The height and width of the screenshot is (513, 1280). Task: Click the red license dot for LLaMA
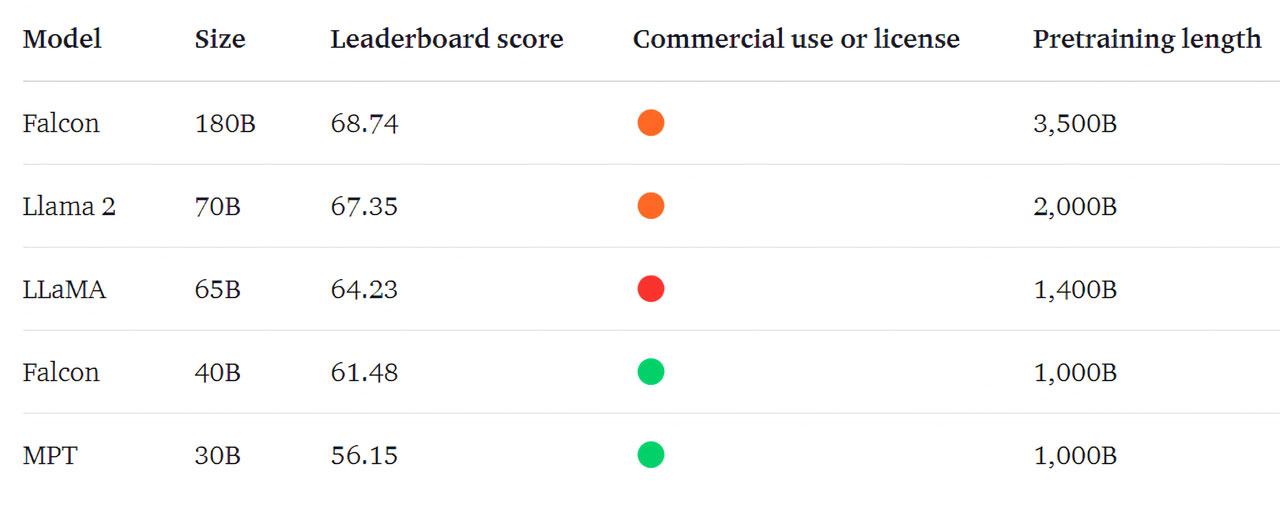tap(651, 289)
